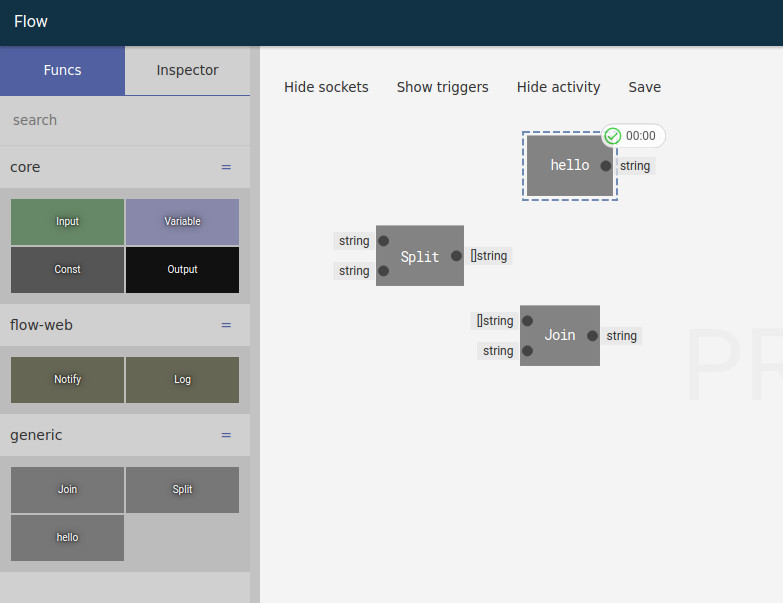Collapse the flow-web section

[x=226, y=325]
